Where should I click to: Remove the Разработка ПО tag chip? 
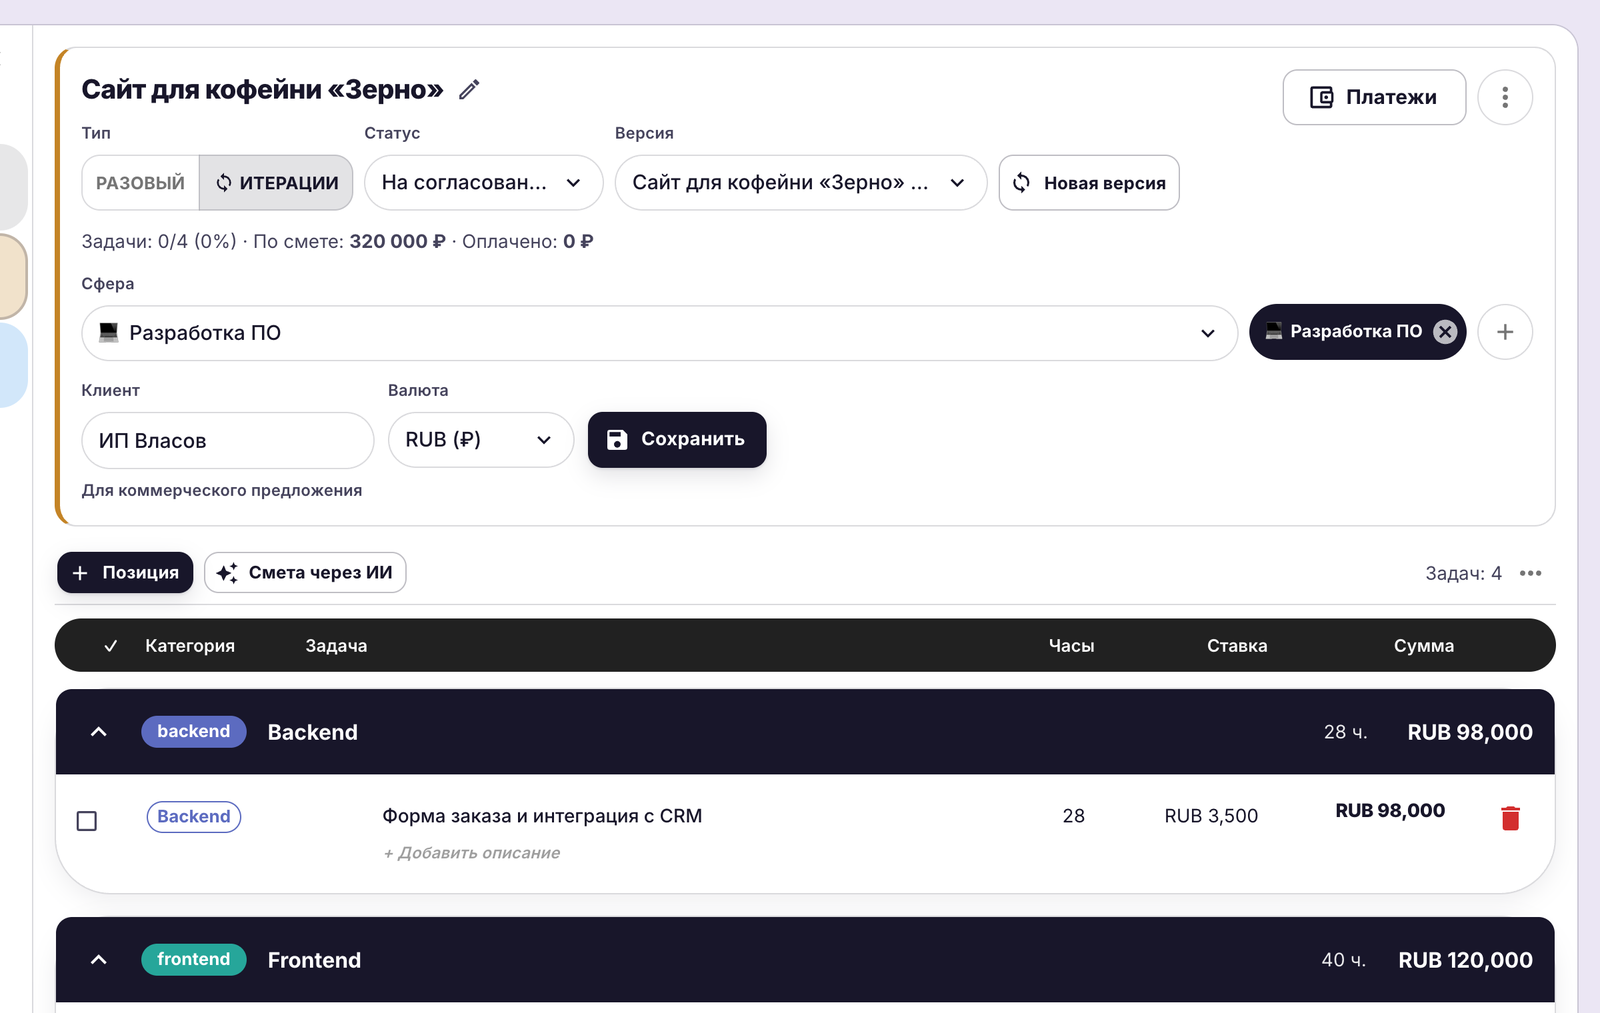pyautogui.click(x=1445, y=332)
